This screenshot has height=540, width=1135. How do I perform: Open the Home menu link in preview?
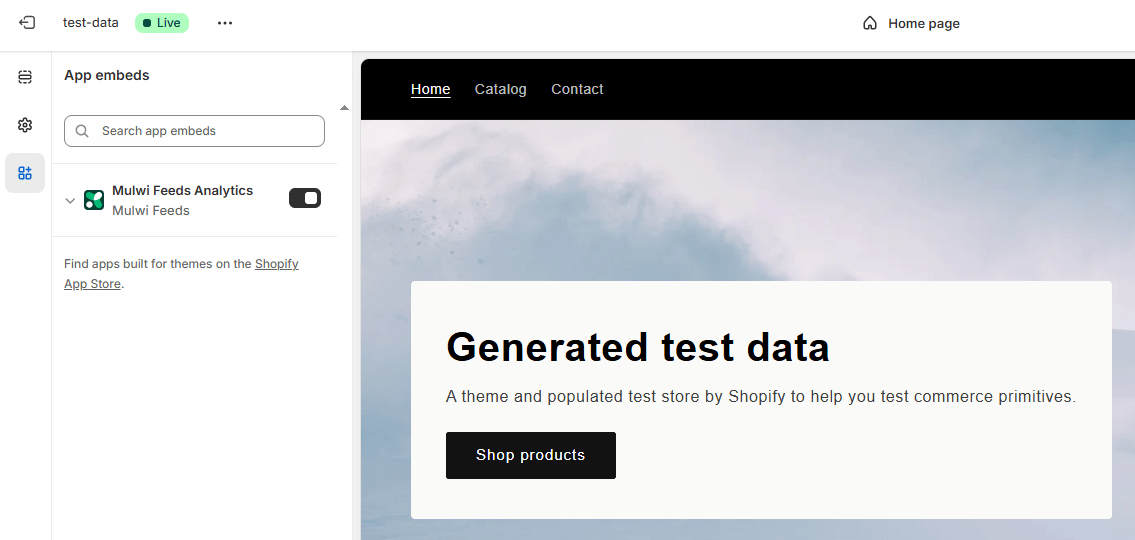pos(431,89)
